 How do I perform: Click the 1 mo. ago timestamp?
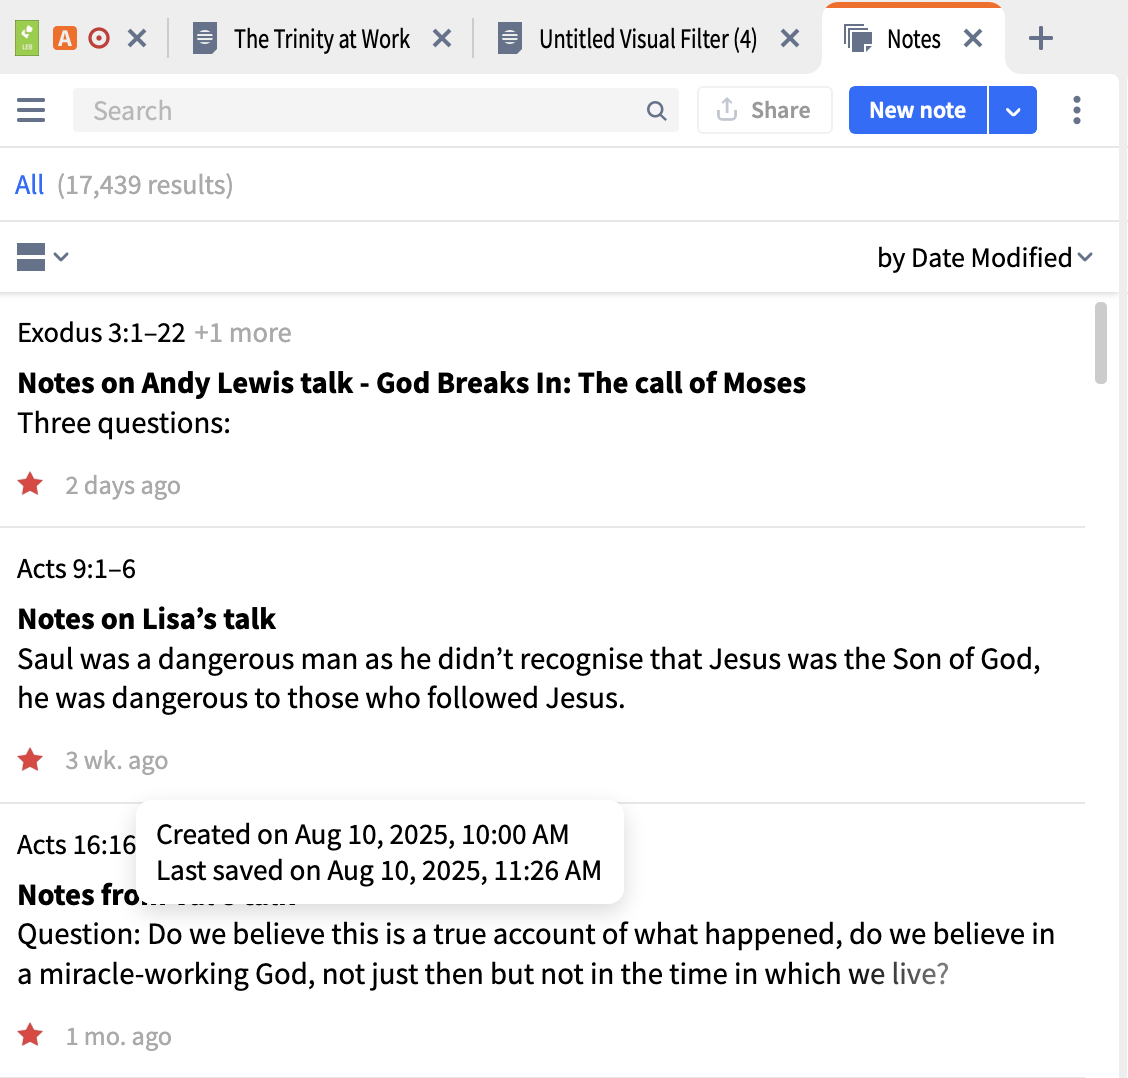(118, 1037)
